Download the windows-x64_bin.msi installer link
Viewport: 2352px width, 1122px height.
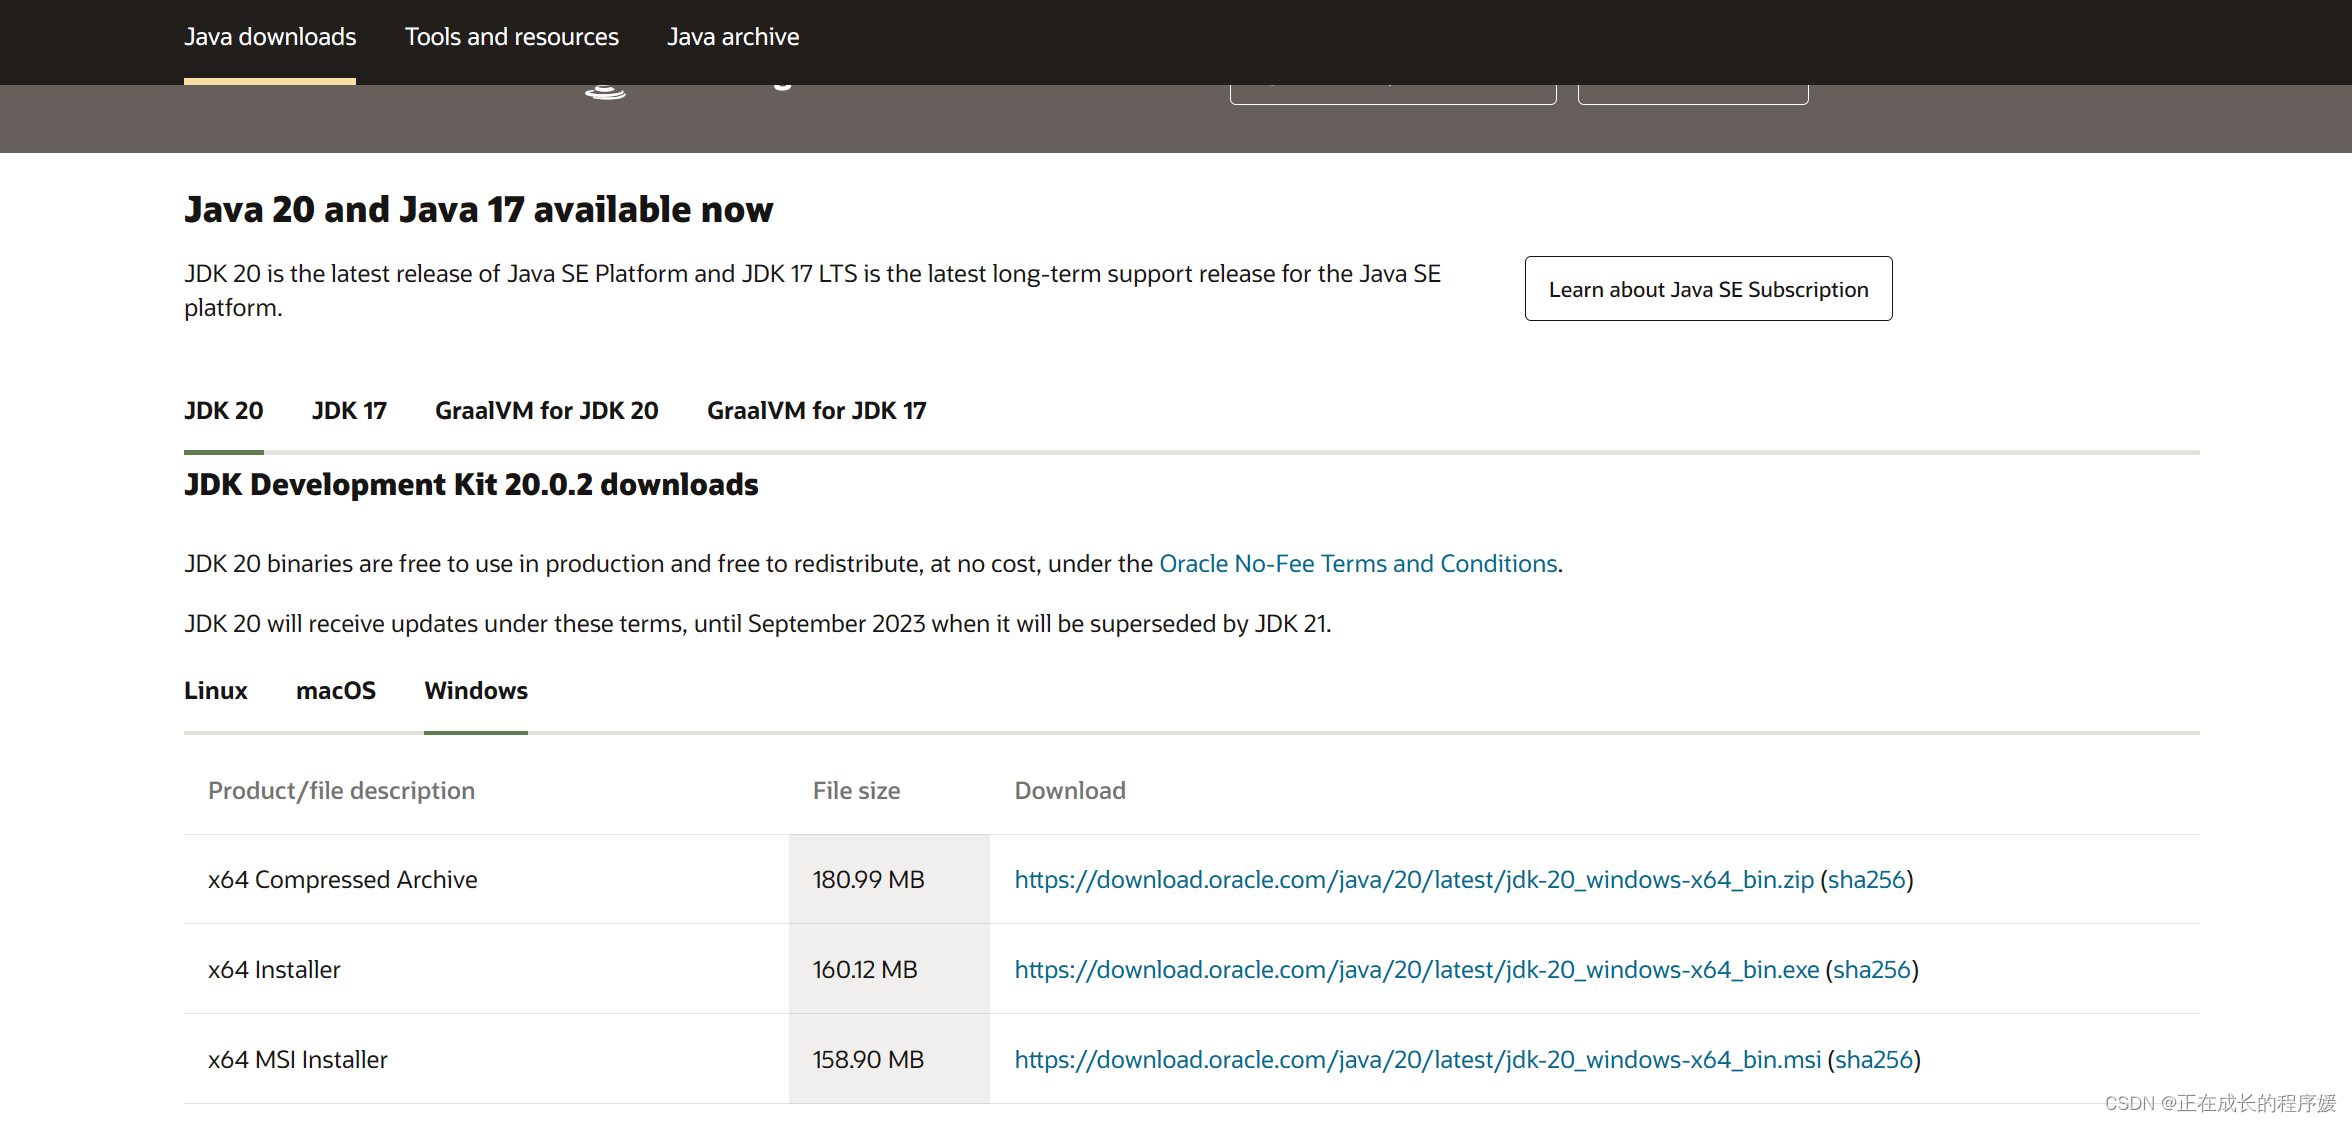pos(1417,1060)
